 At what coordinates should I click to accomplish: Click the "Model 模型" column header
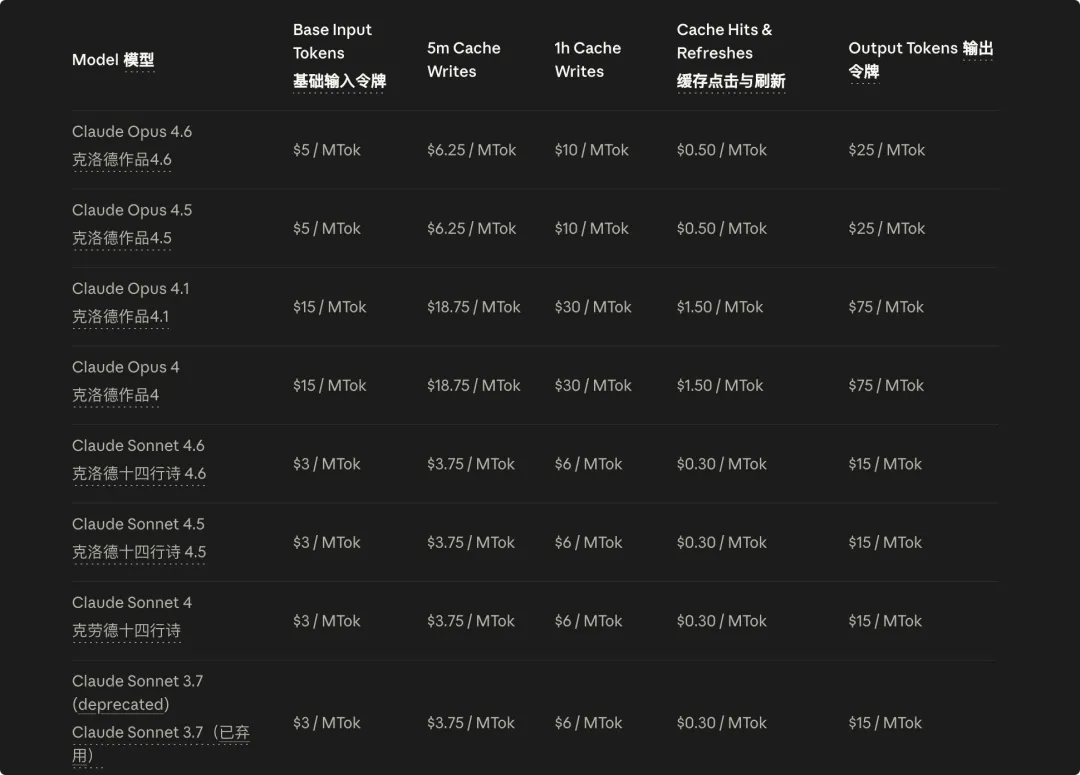click(x=113, y=60)
